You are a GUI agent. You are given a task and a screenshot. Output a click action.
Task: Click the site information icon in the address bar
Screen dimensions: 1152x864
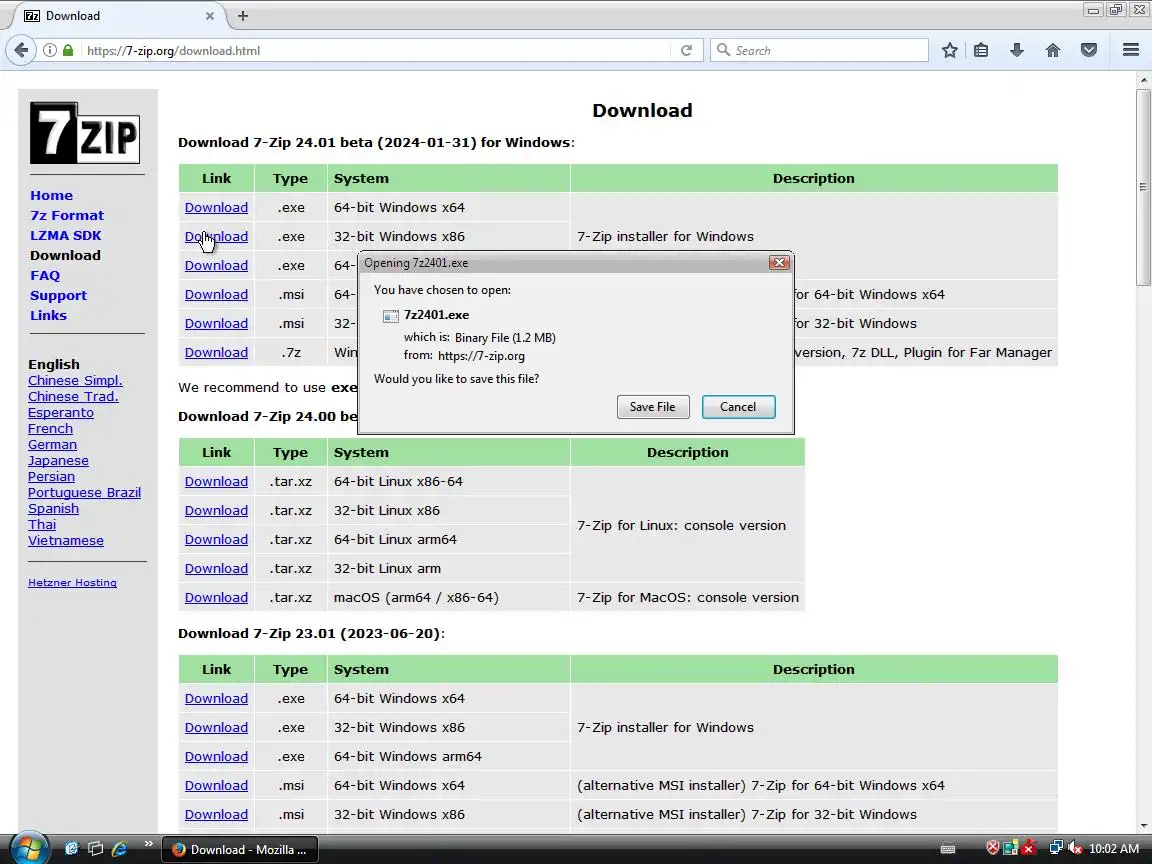(49, 50)
